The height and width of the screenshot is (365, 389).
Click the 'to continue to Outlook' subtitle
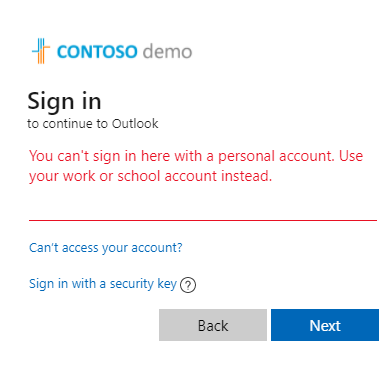pos(93,124)
